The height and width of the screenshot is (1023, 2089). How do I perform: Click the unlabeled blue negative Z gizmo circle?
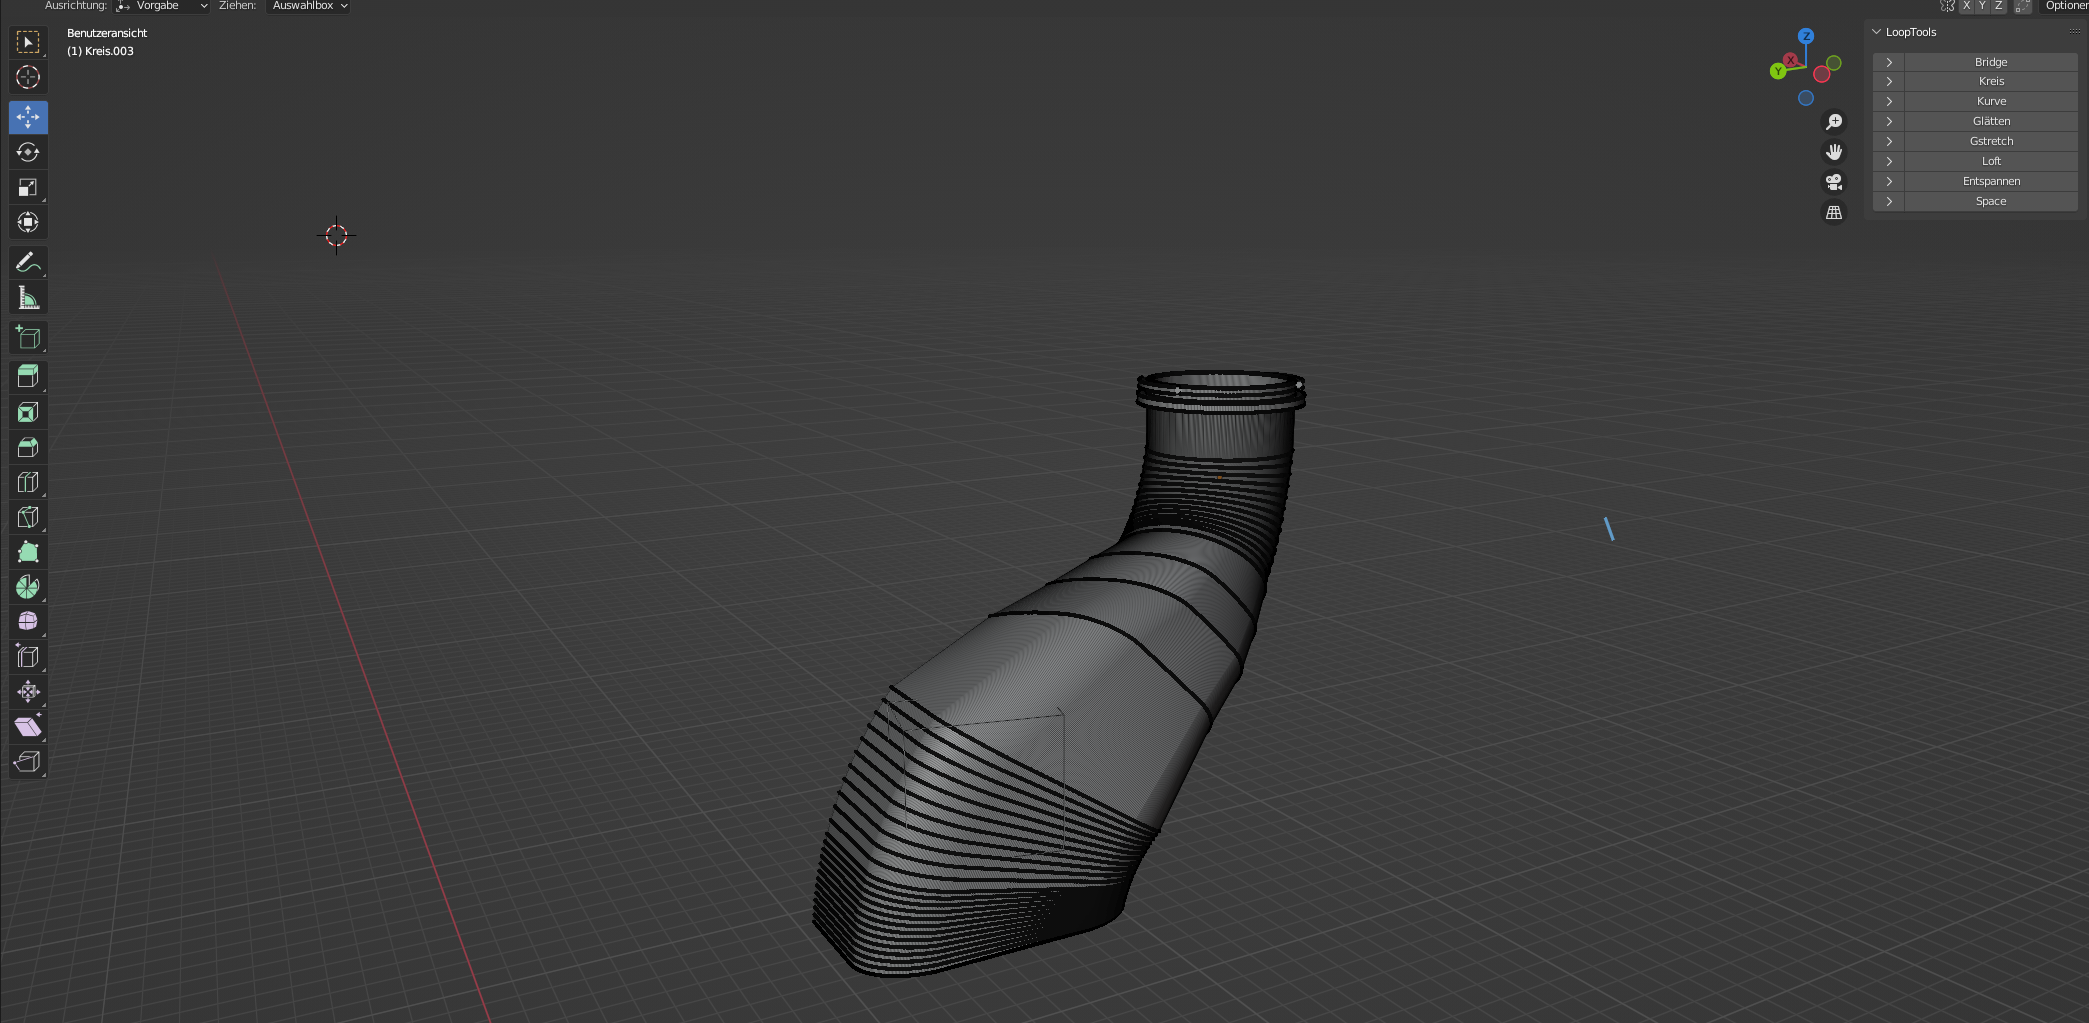point(1806,98)
